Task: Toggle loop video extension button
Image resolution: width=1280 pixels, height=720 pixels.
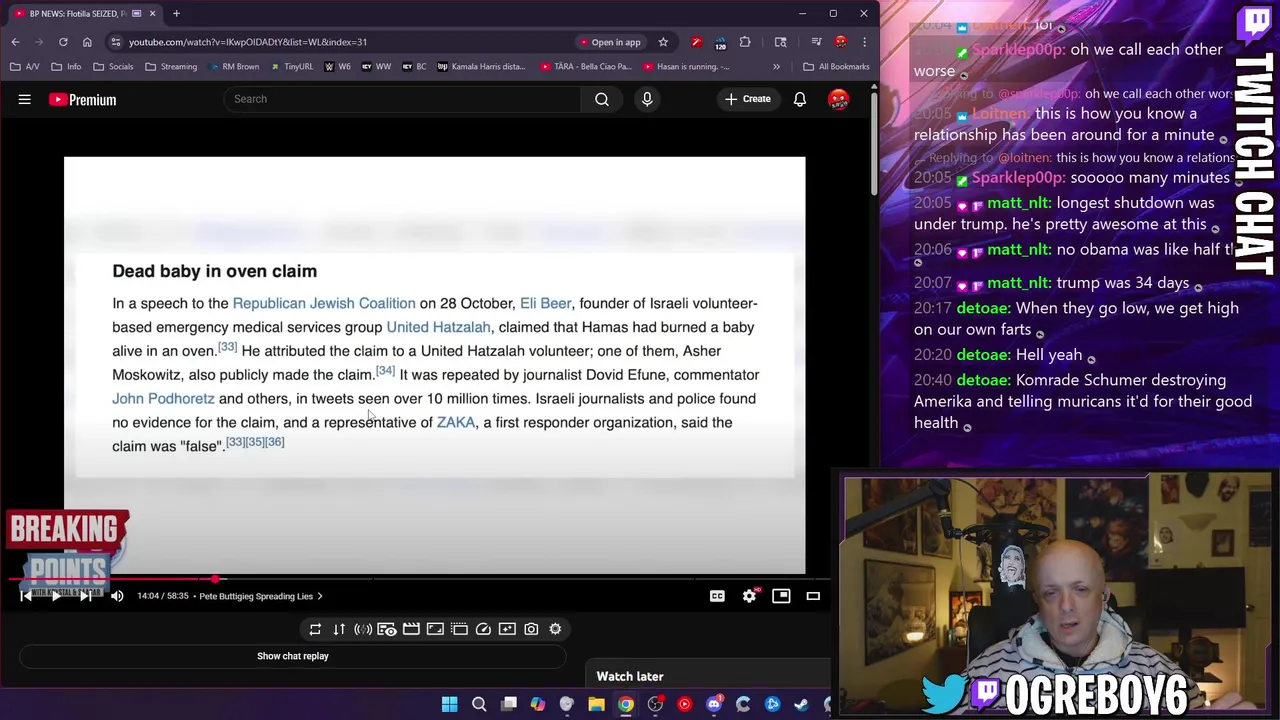Action: coord(315,629)
